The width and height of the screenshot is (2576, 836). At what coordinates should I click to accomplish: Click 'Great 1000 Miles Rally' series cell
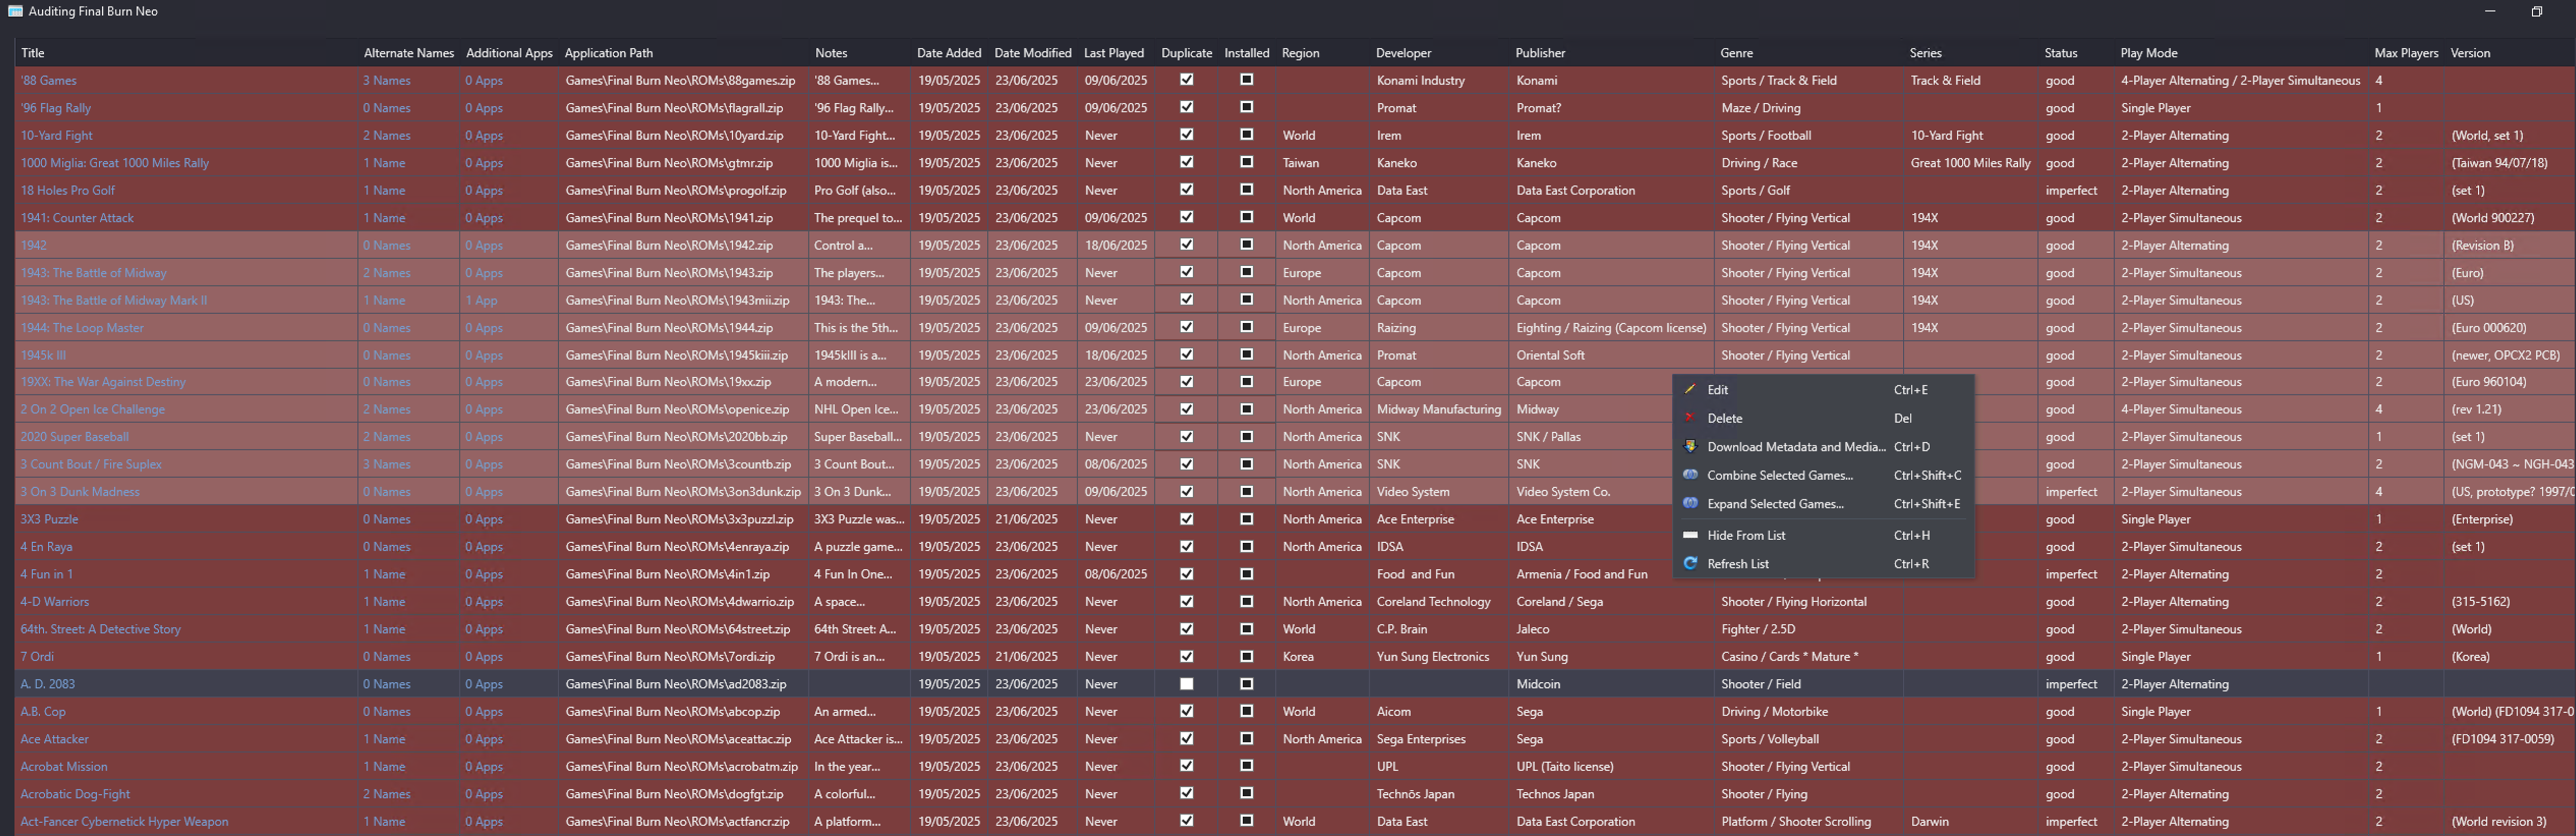1970,162
